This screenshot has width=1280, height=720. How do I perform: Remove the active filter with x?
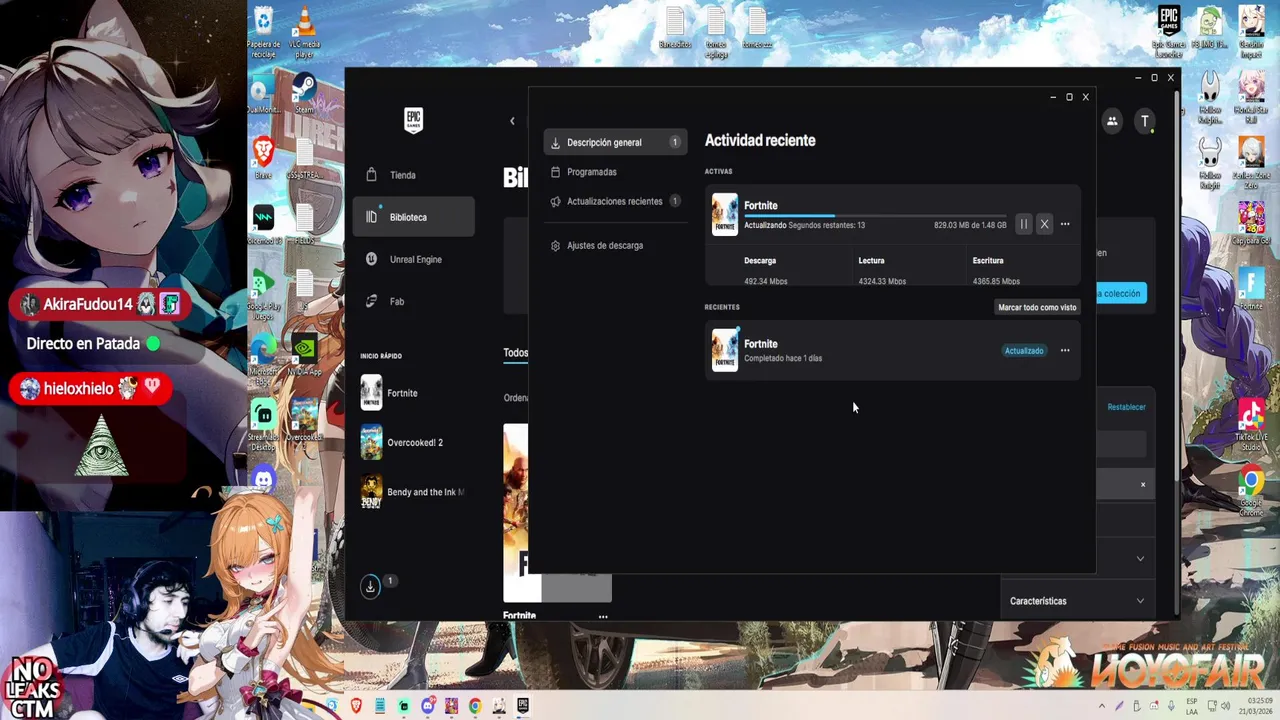point(1143,485)
